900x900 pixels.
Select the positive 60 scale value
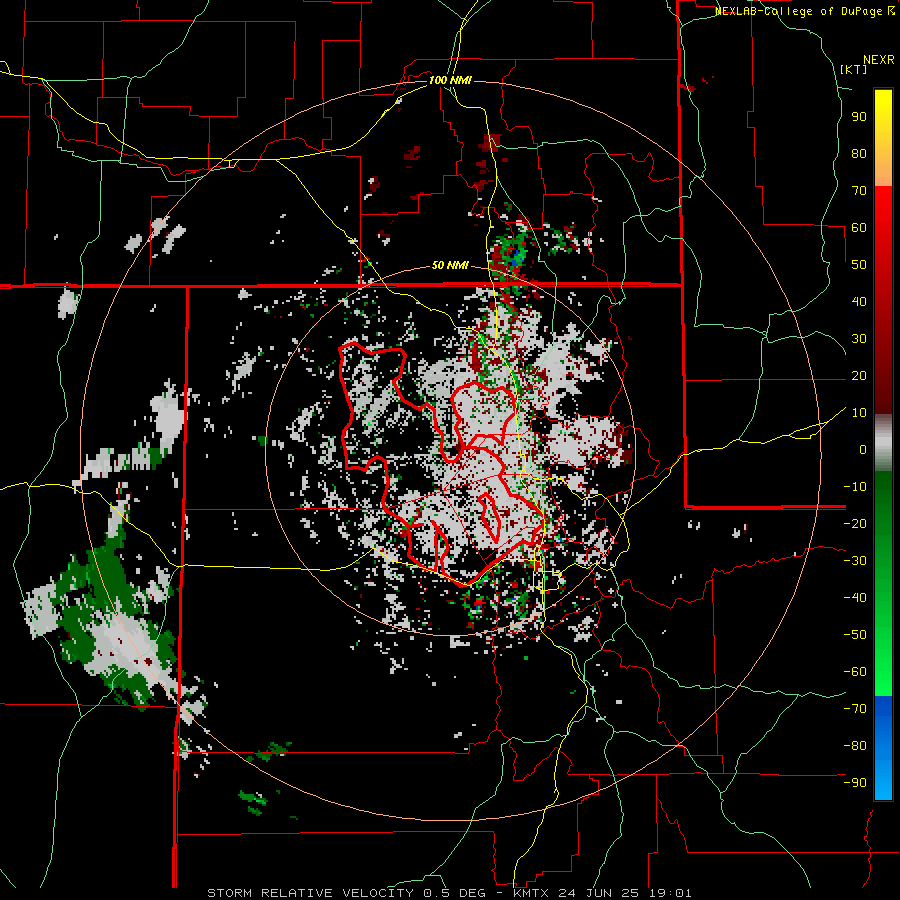859,227
